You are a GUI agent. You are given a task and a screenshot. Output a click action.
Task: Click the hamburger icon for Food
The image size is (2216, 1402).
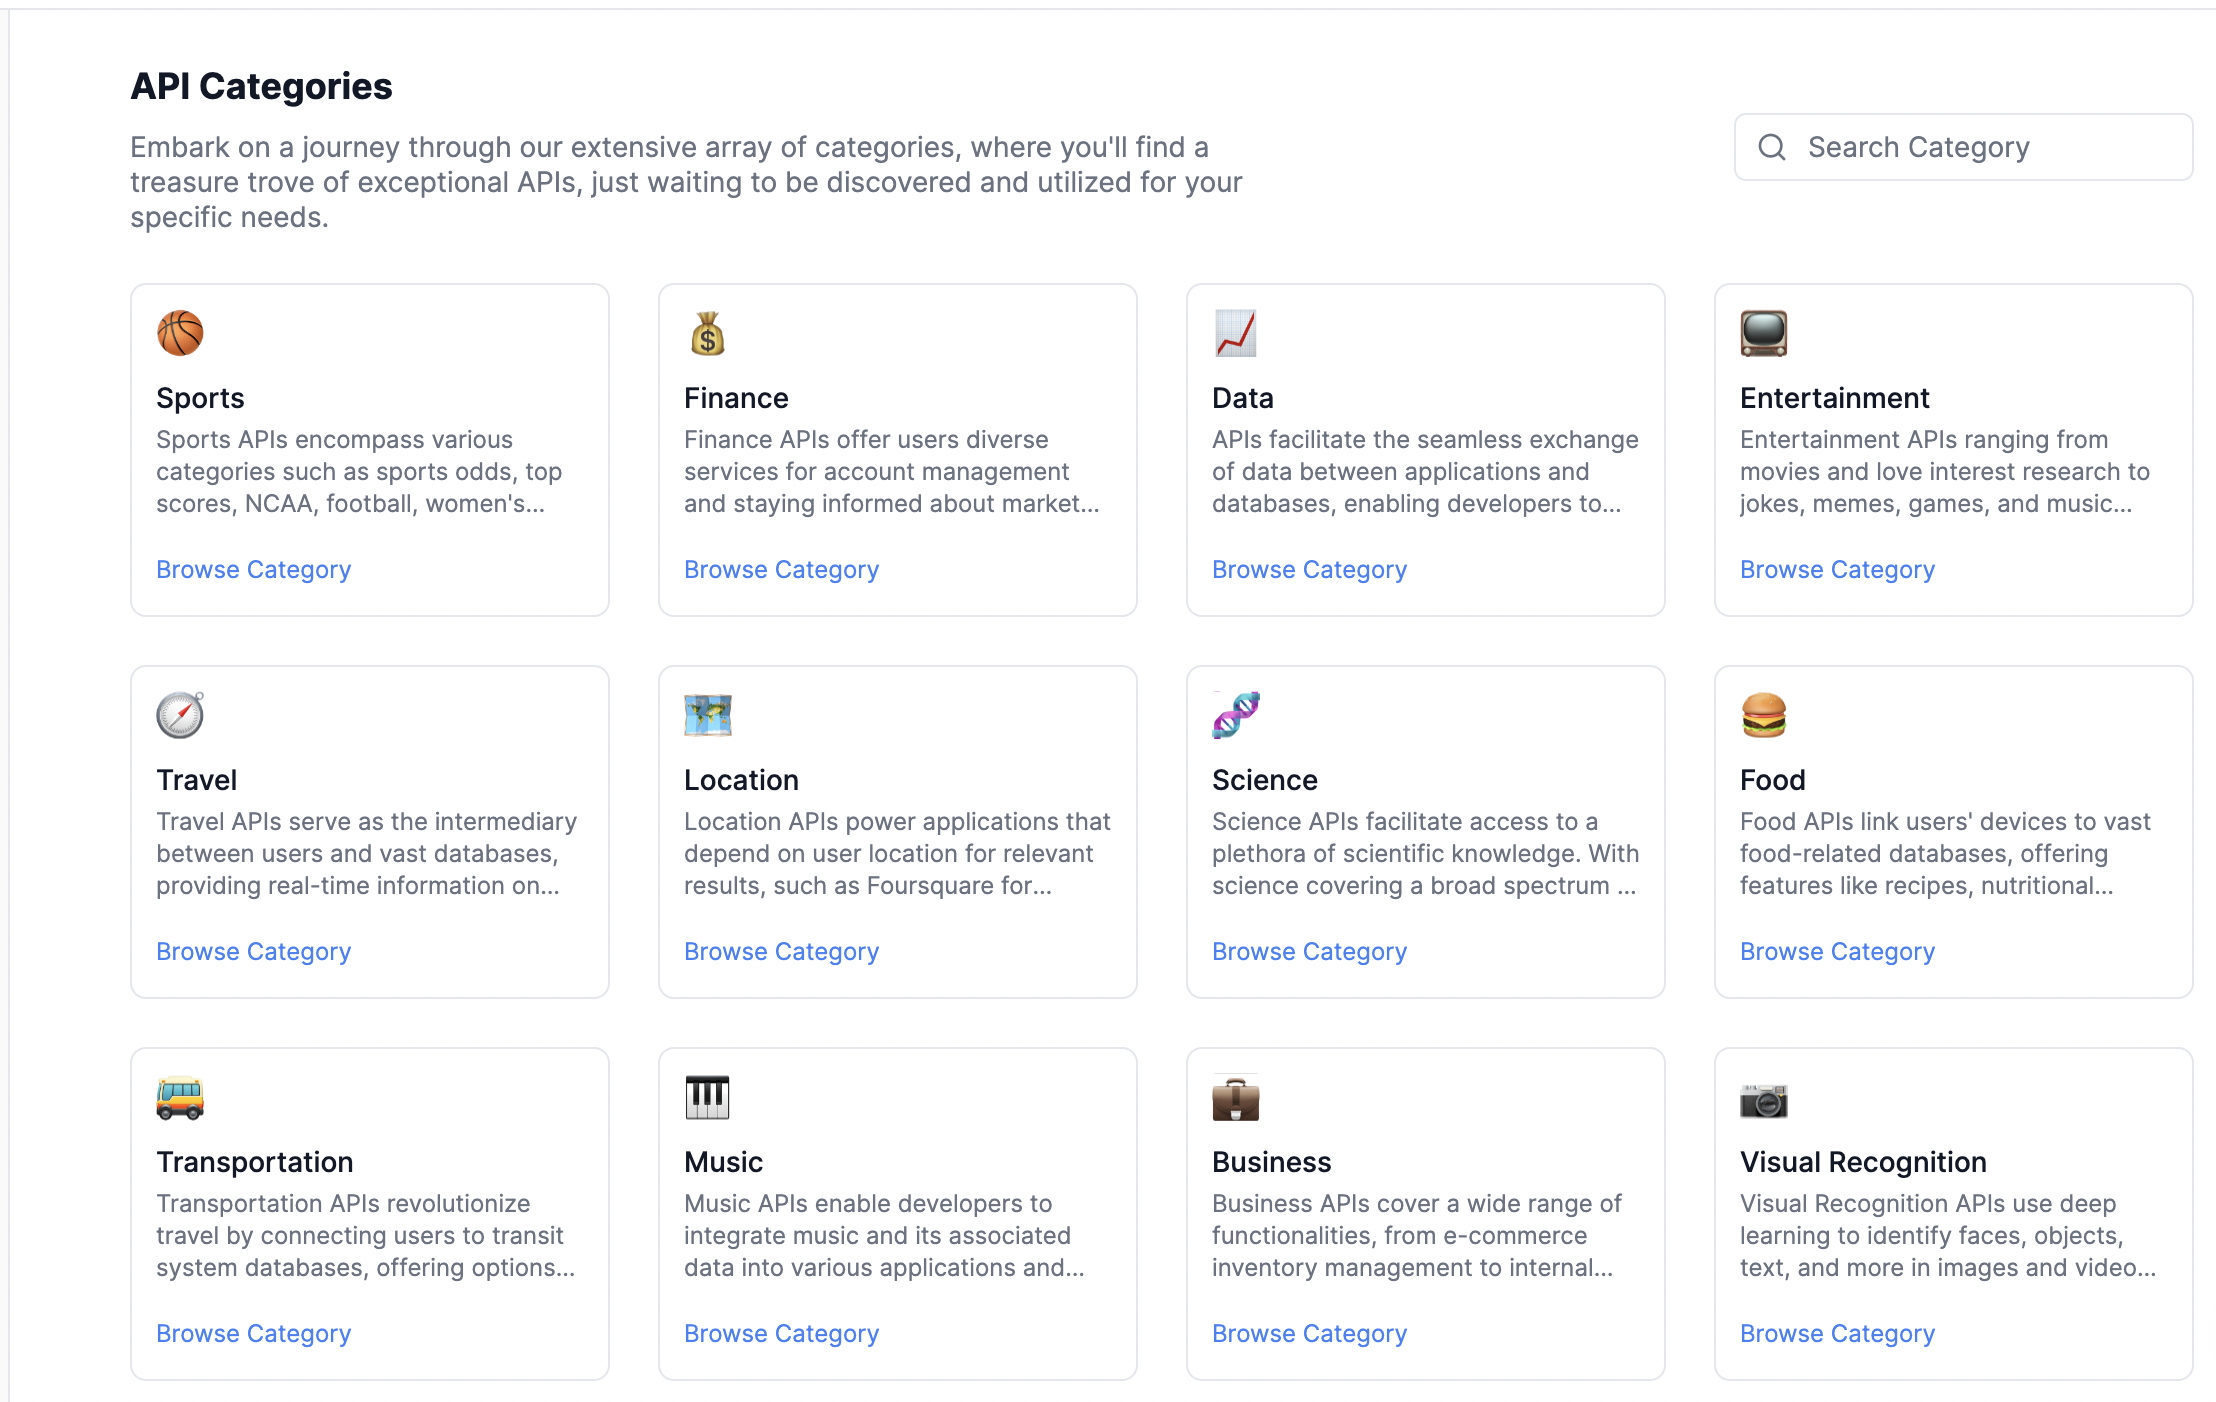[1763, 715]
